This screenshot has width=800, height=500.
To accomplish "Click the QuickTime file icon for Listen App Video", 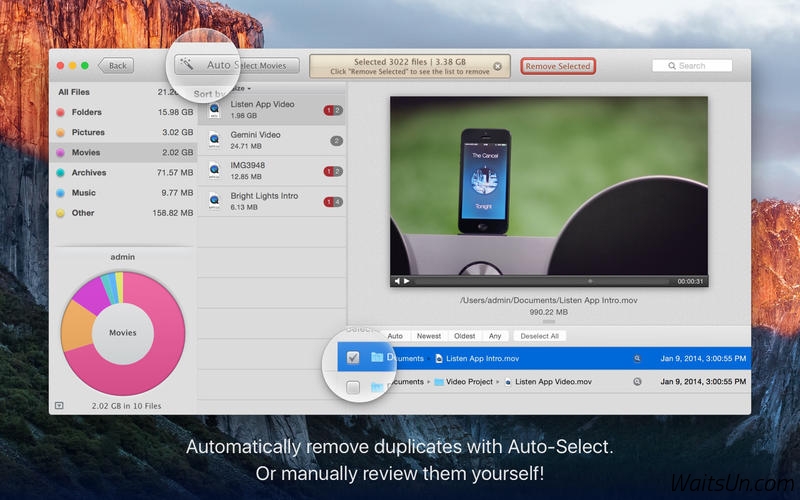I will (x=214, y=110).
